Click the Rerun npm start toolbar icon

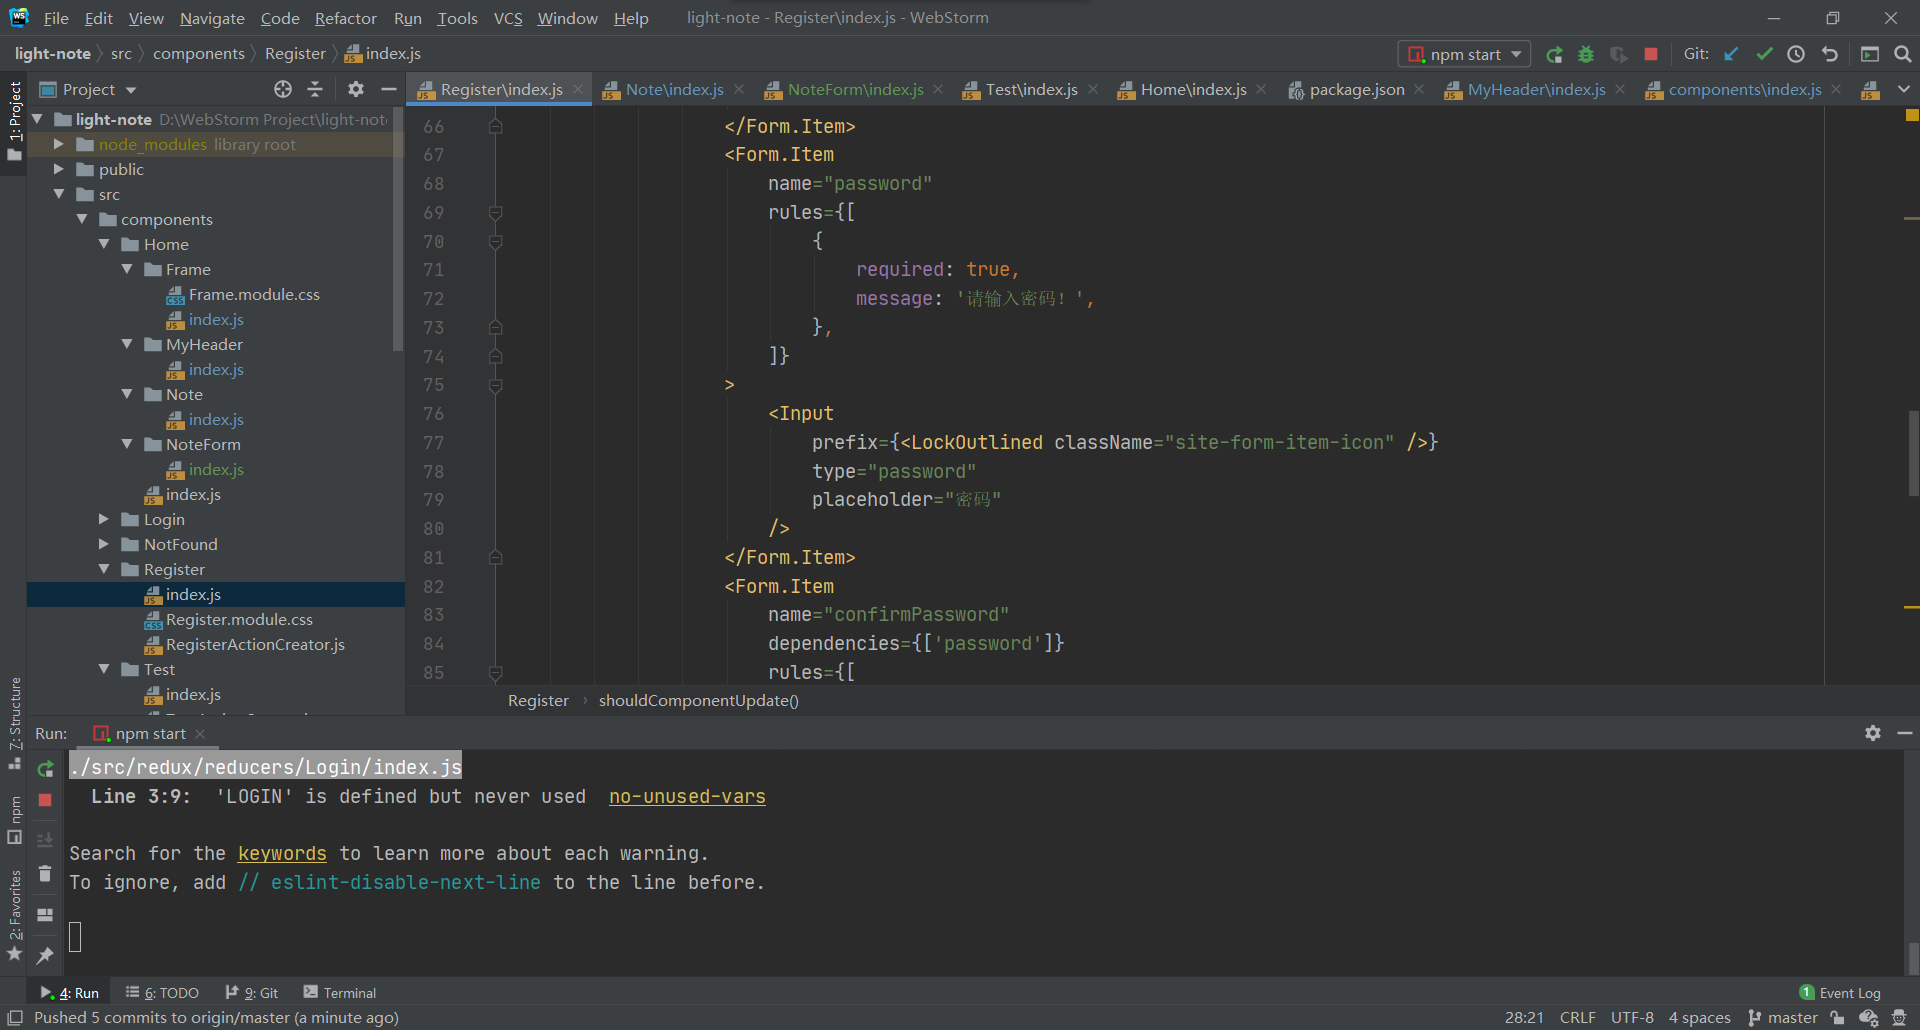pos(1554,55)
